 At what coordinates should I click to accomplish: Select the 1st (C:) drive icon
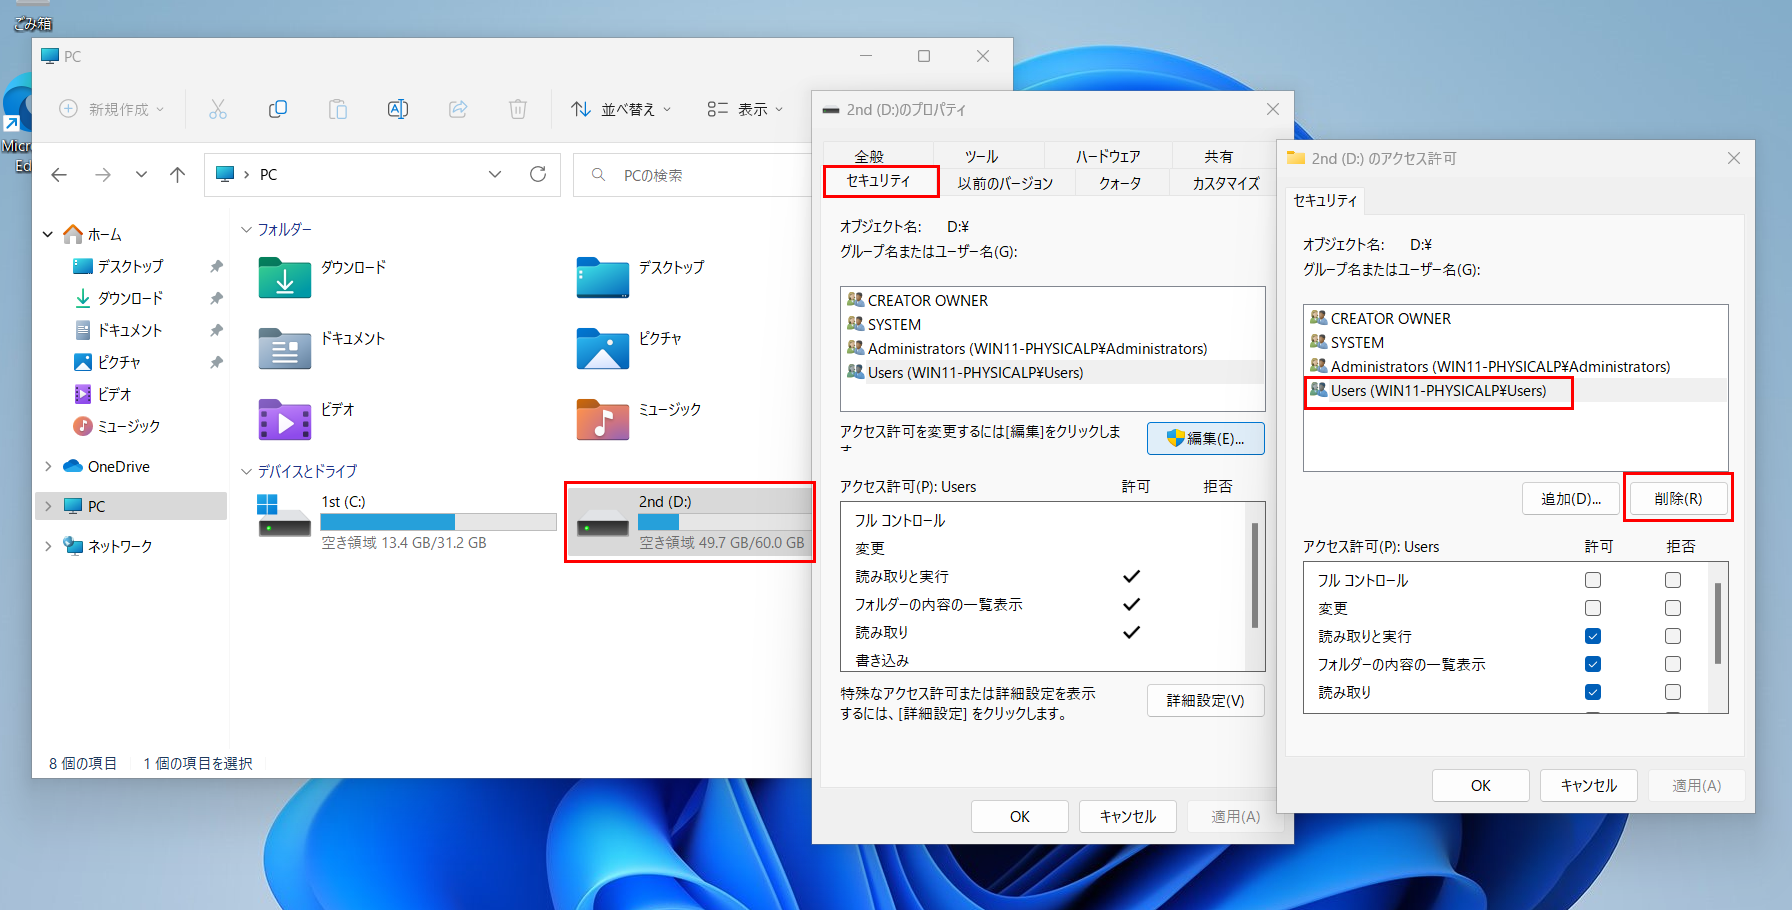click(x=285, y=515)
